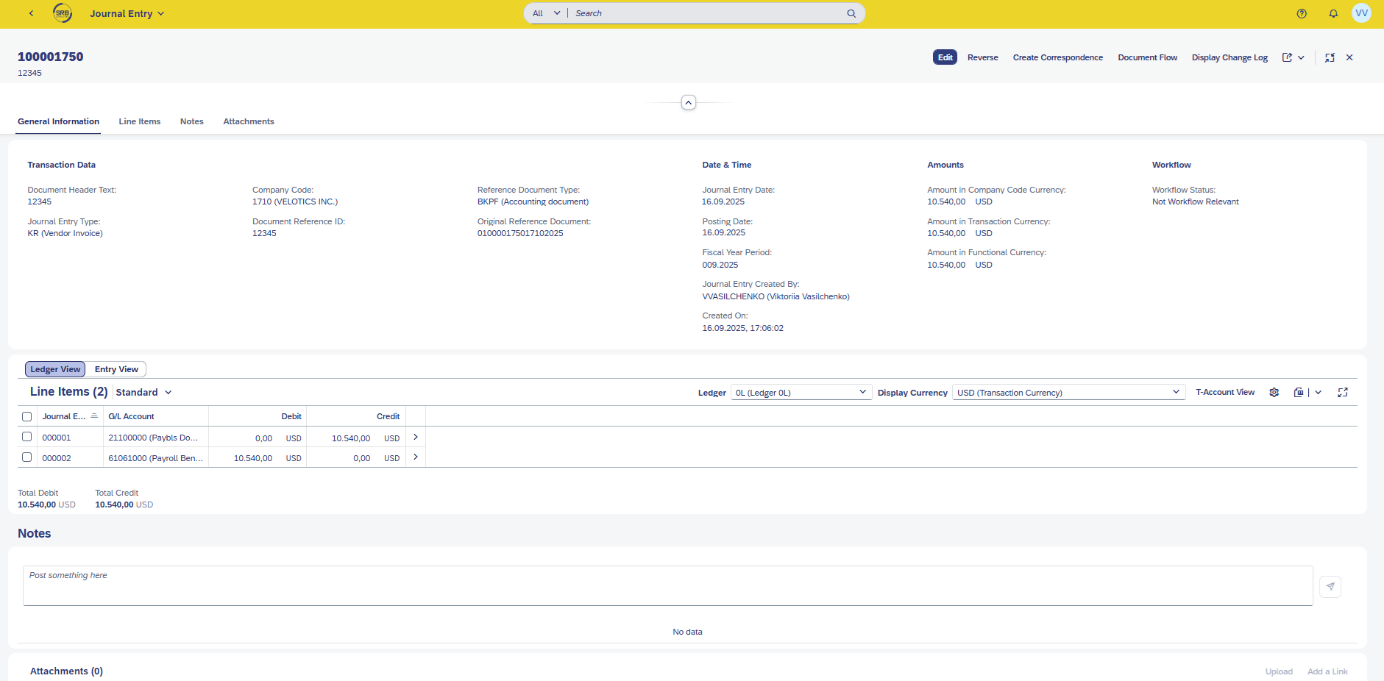Open line items table settings gear
Image resolution: width=1384 pixels, height=681 pixels.
click(x=1274, y=393)
